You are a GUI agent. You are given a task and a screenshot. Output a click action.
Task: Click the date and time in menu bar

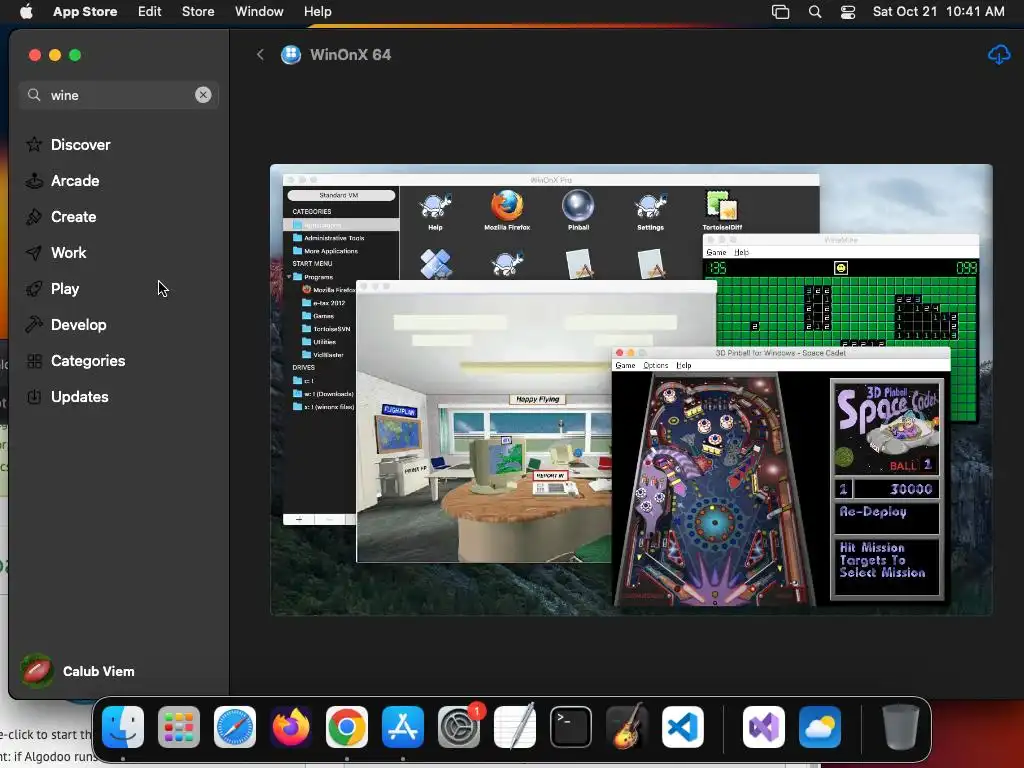coord(938,11)
